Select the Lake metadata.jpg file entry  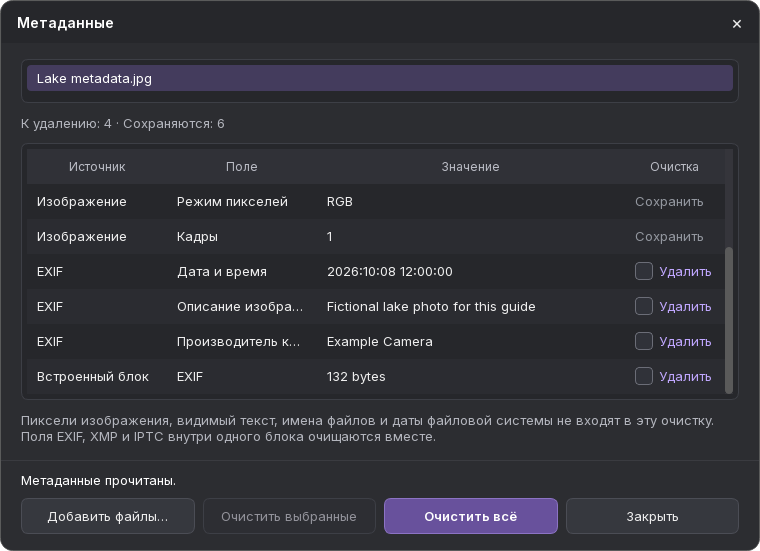tap(380, 79)
